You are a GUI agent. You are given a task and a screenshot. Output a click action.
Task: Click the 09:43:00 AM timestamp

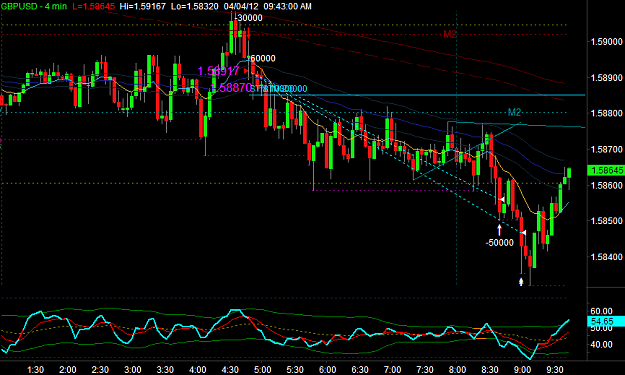point(288,6)
